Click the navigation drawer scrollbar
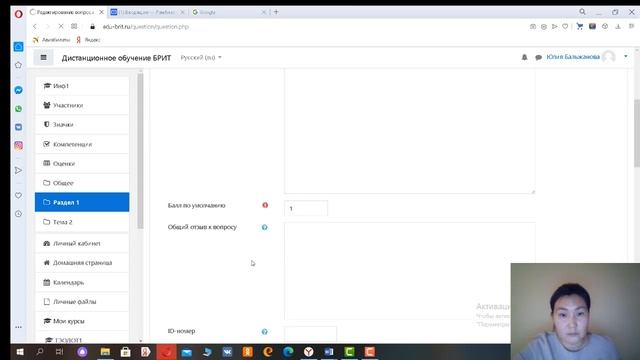 tap(140, 151)
